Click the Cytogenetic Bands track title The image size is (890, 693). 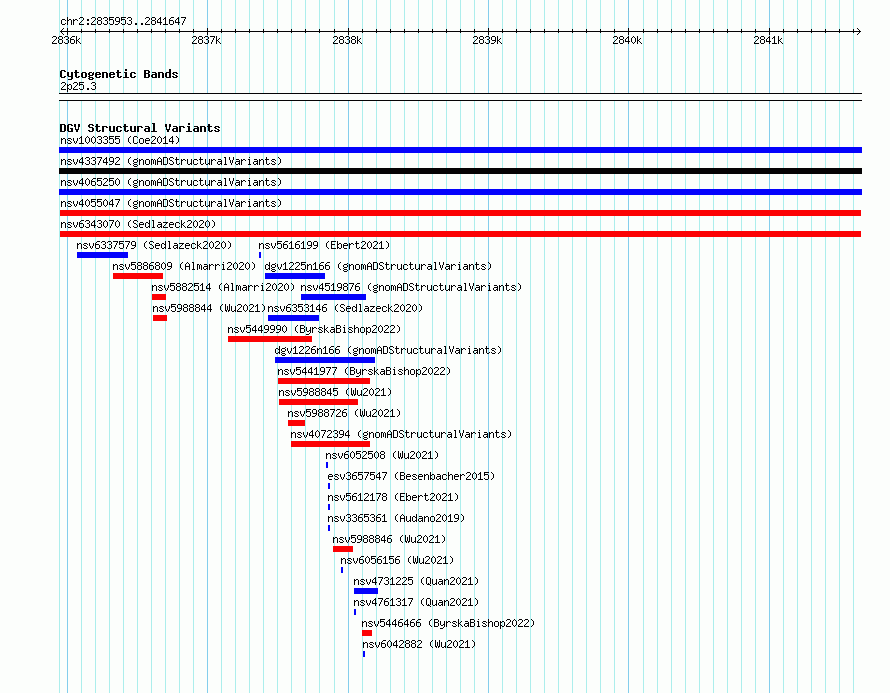(x=119, y=74)
